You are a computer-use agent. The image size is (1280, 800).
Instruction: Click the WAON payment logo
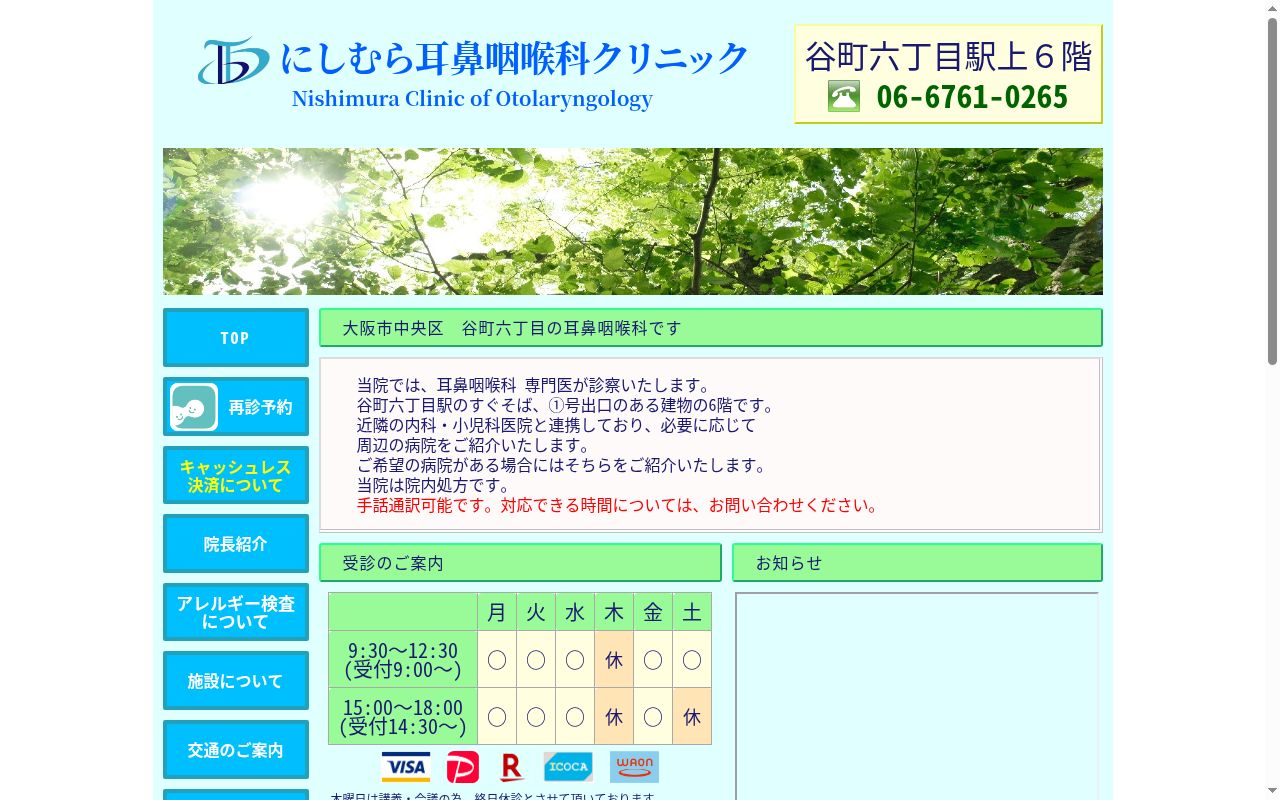tap(634, 767)
